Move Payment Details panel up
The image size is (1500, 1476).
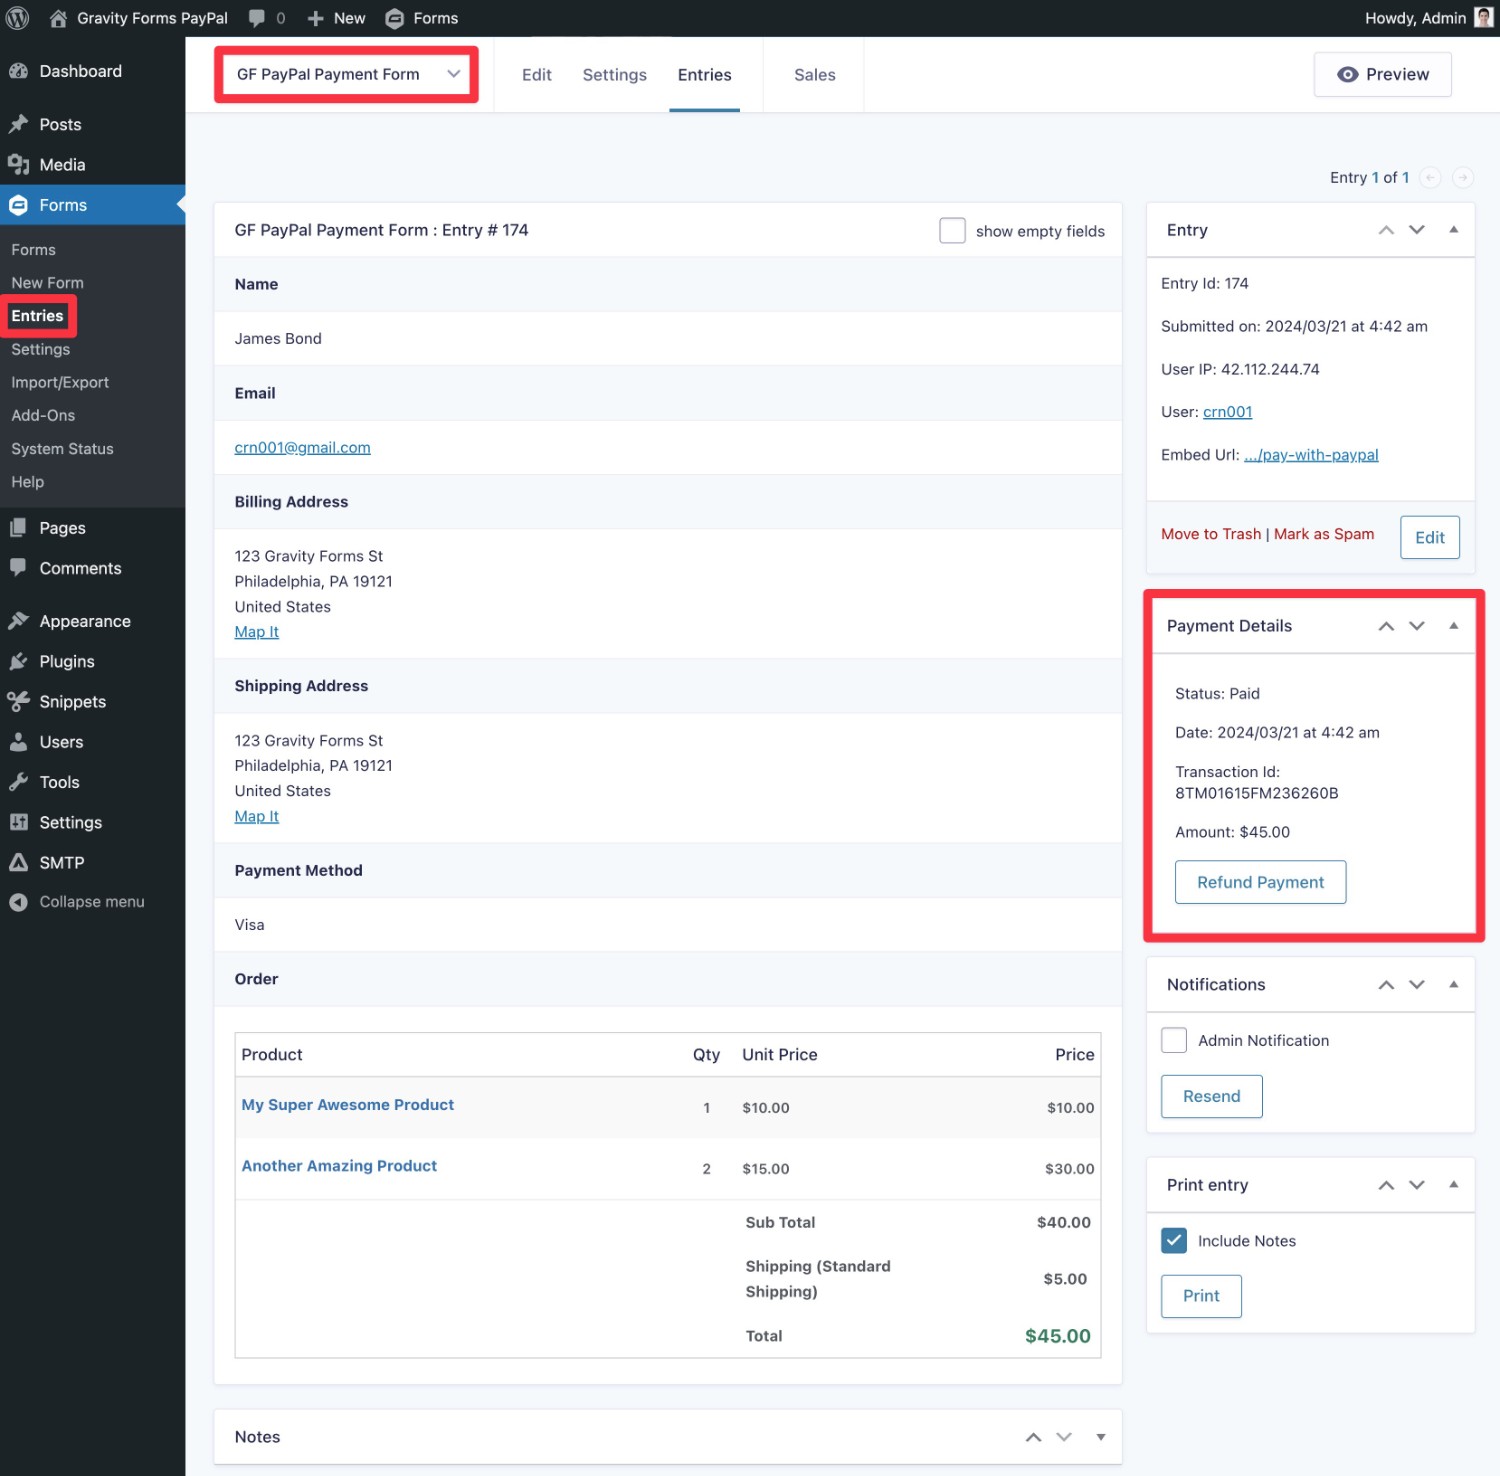pyautogui.click(x=1386, y=626)
